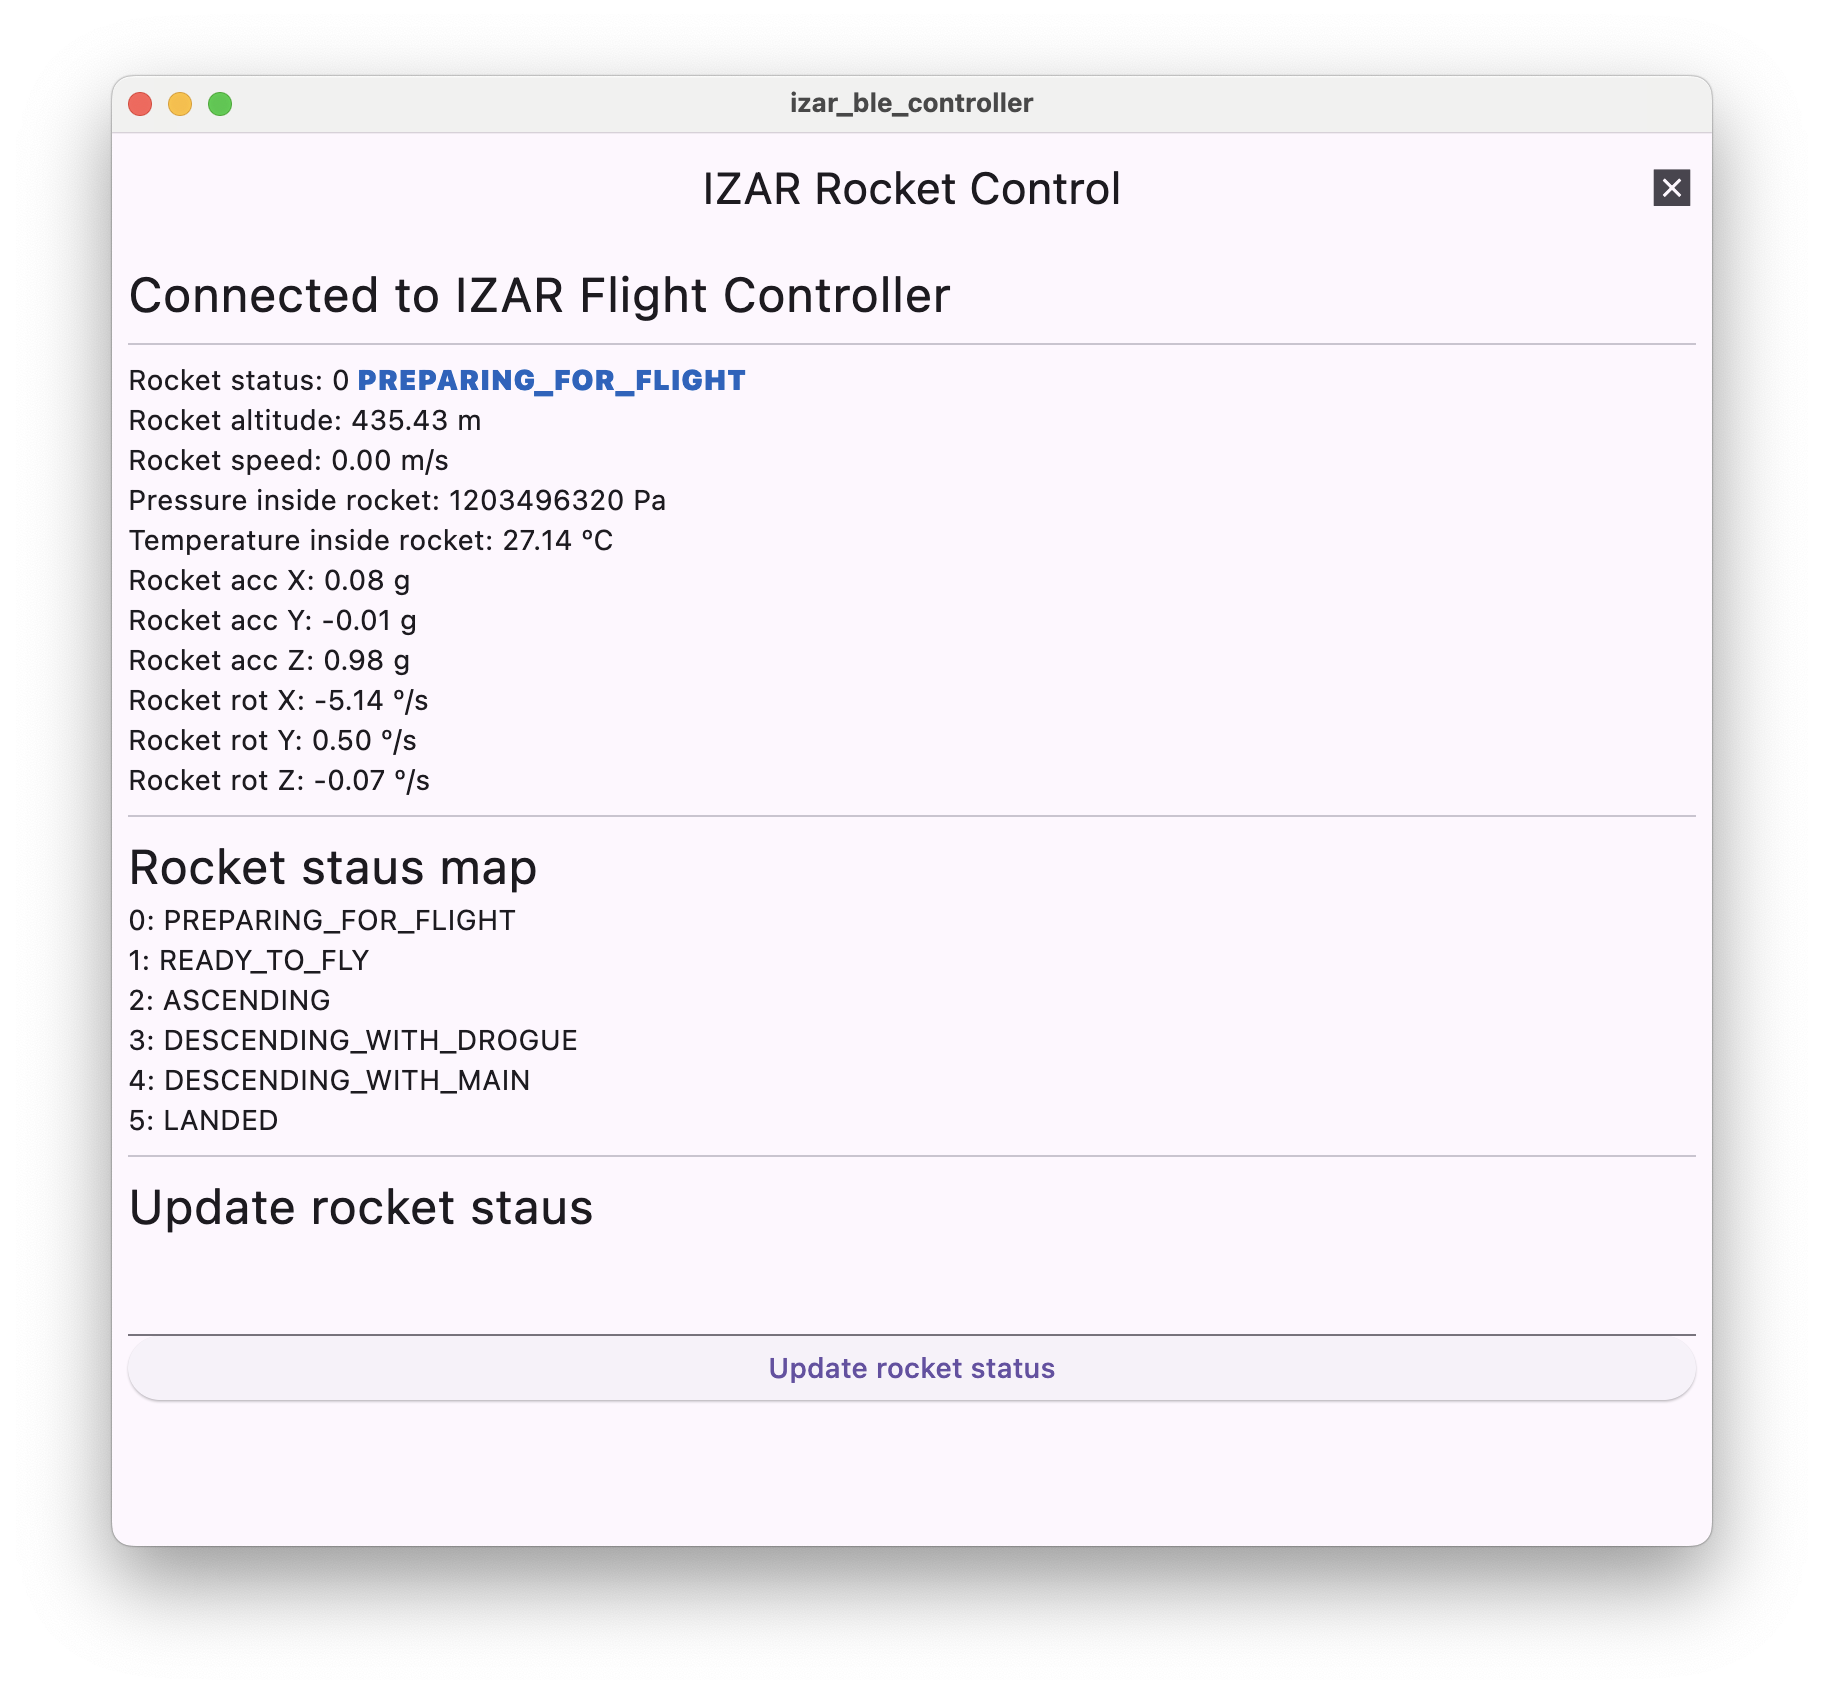Click the 4: DESCENDING_WITH_MAIN map entry
This screenshot has width=1824, height=1694.
click(x=329, y=1080)
